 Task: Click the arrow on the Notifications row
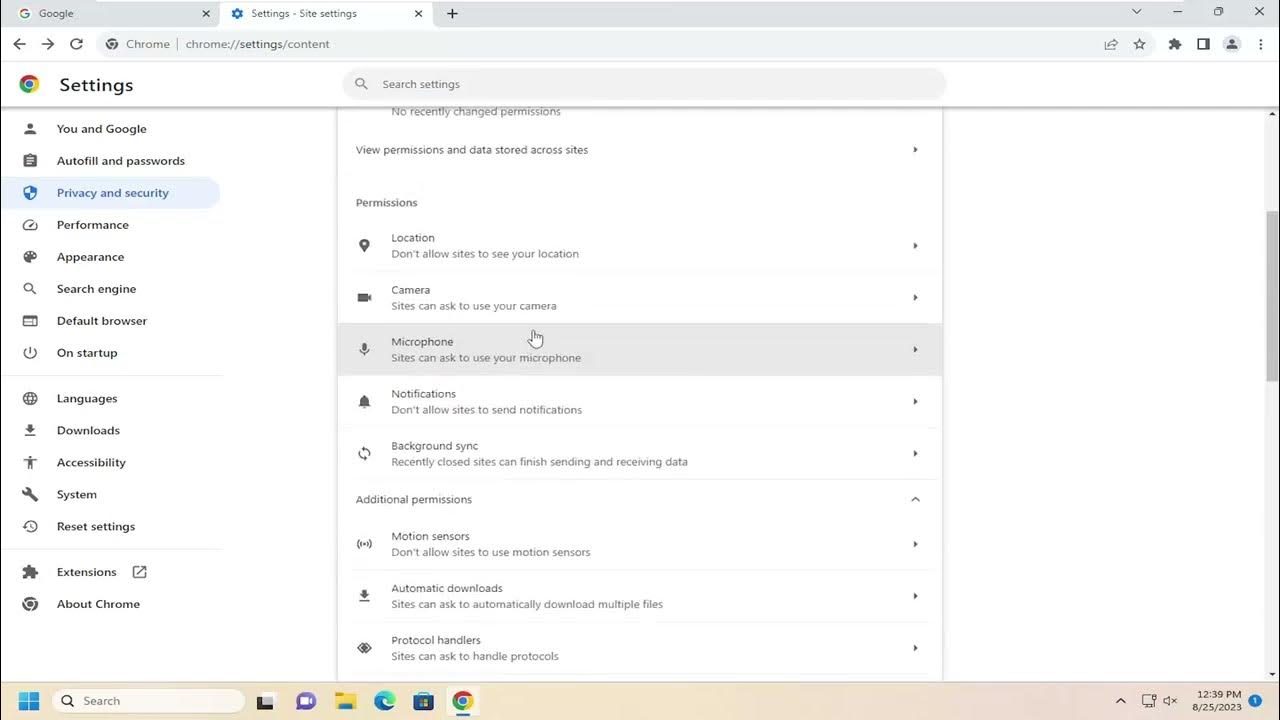915,402
